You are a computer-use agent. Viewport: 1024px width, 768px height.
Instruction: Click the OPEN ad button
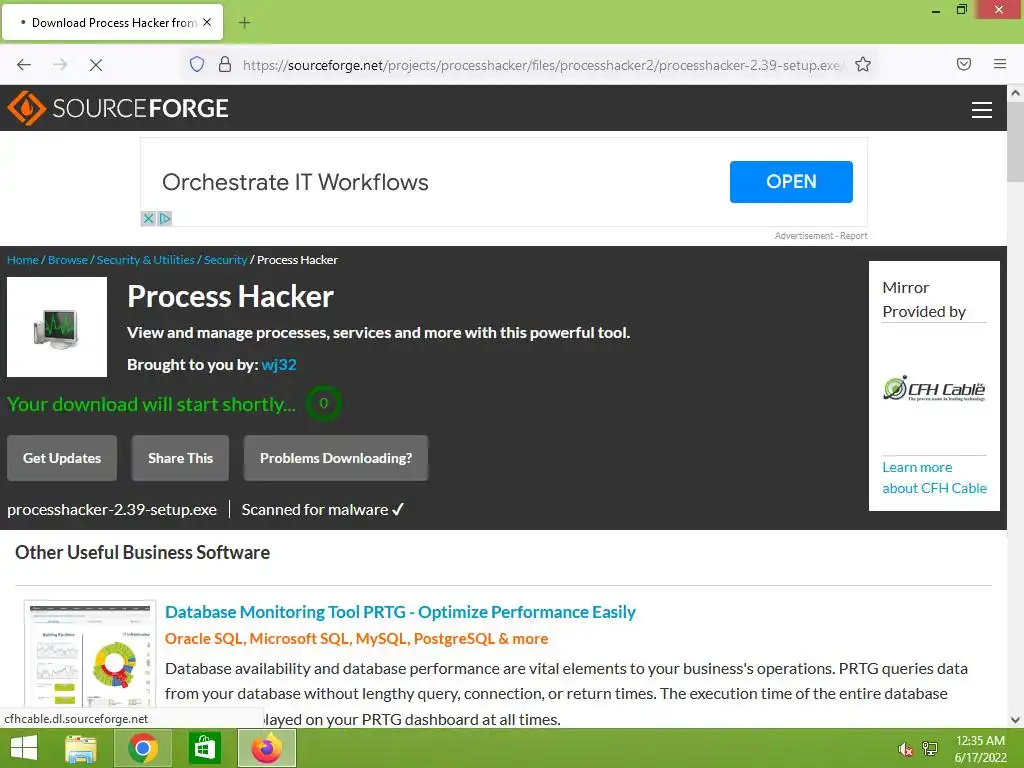point(791,182)
